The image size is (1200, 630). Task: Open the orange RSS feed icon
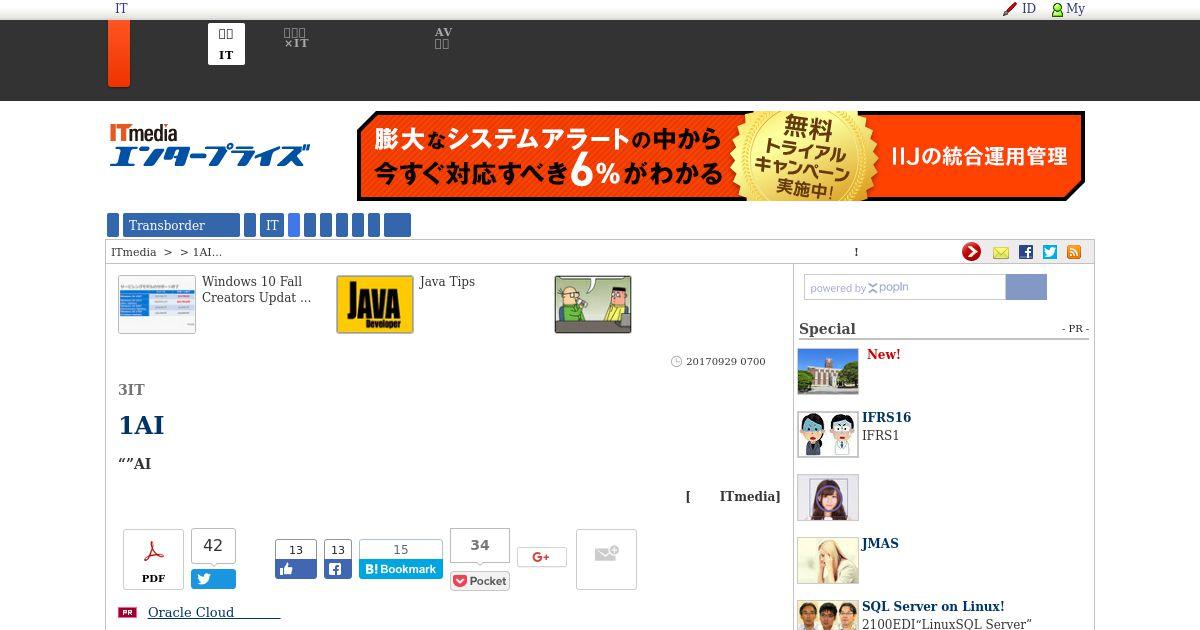1074,252
